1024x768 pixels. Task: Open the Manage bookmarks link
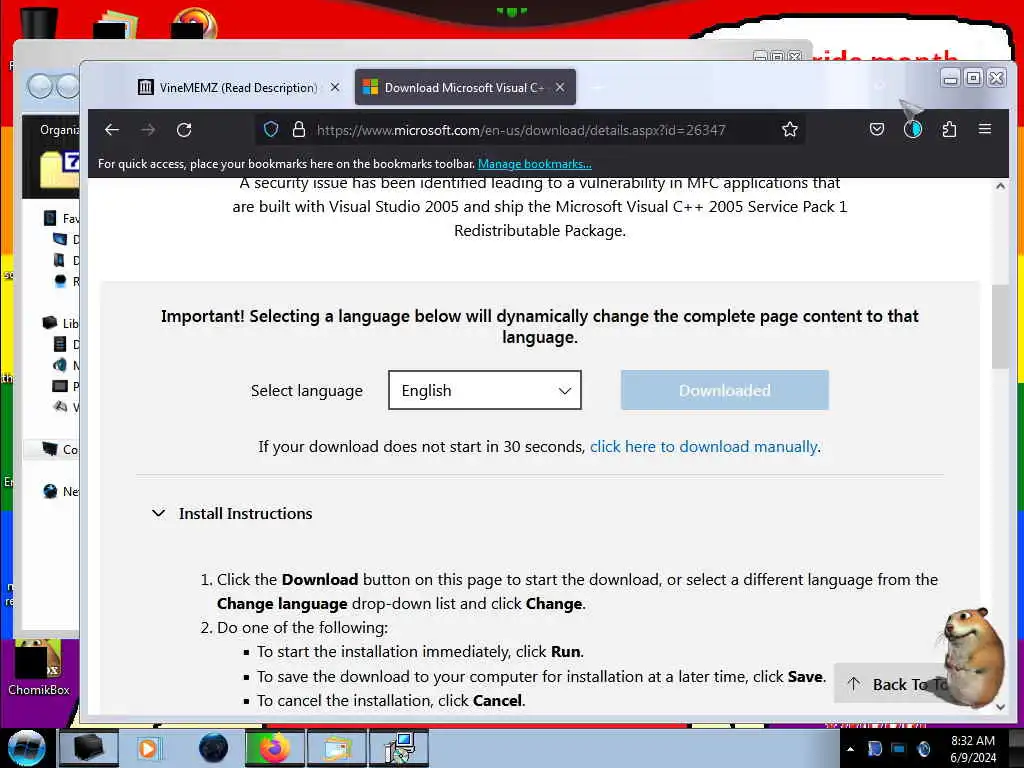pos(534,164)
